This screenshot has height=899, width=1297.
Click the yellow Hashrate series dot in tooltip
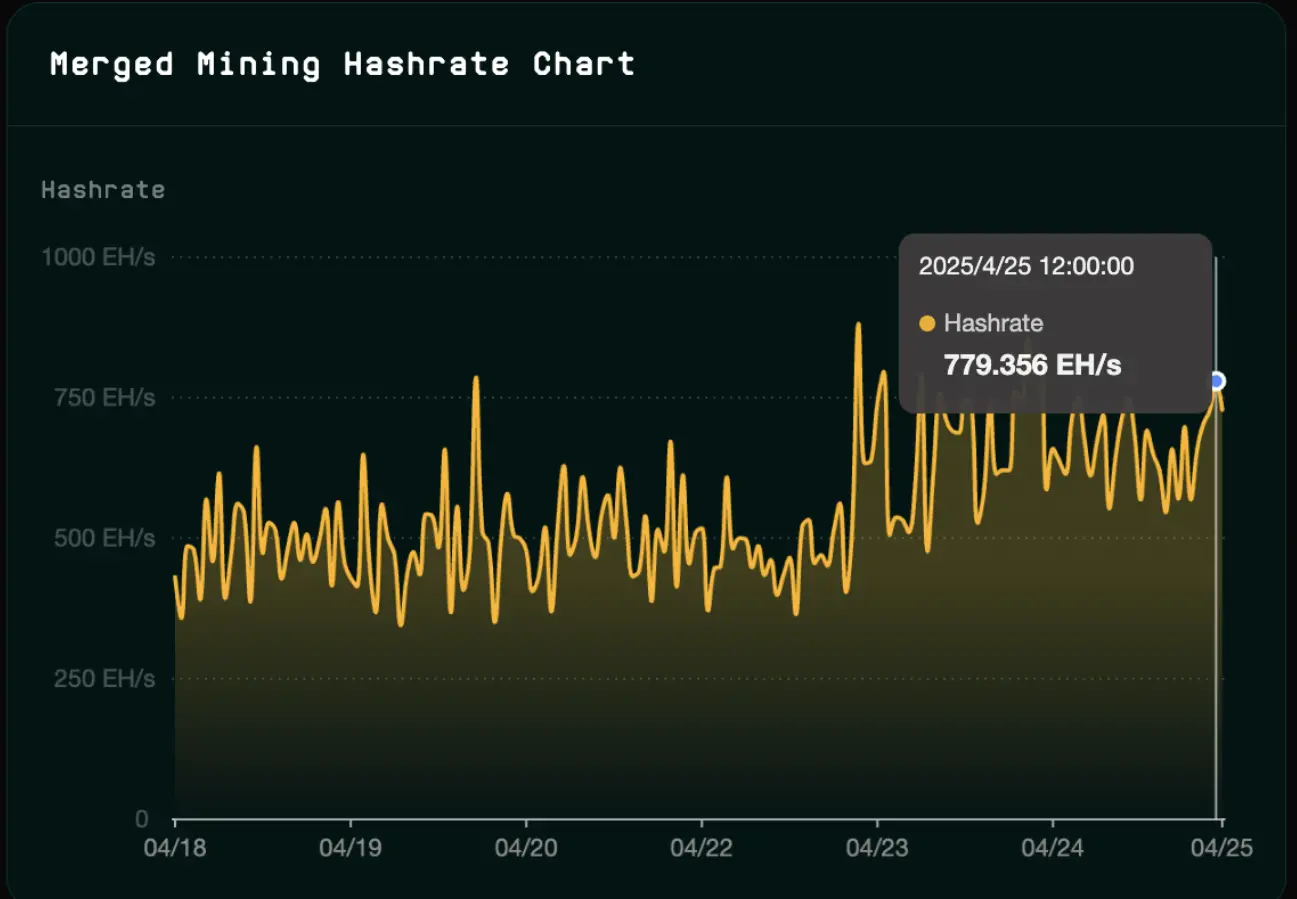[x=927, y=324]
